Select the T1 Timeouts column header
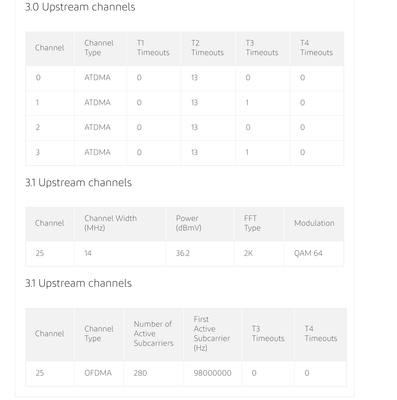The width and height of the screenshot is (397, 400). (153, 48)
